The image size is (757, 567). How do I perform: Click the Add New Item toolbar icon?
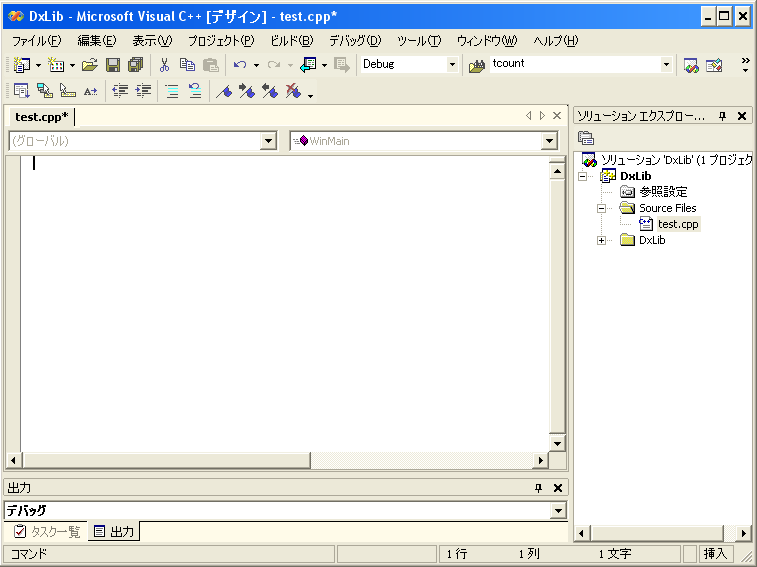pyautogui.click(x=56, y=64)
